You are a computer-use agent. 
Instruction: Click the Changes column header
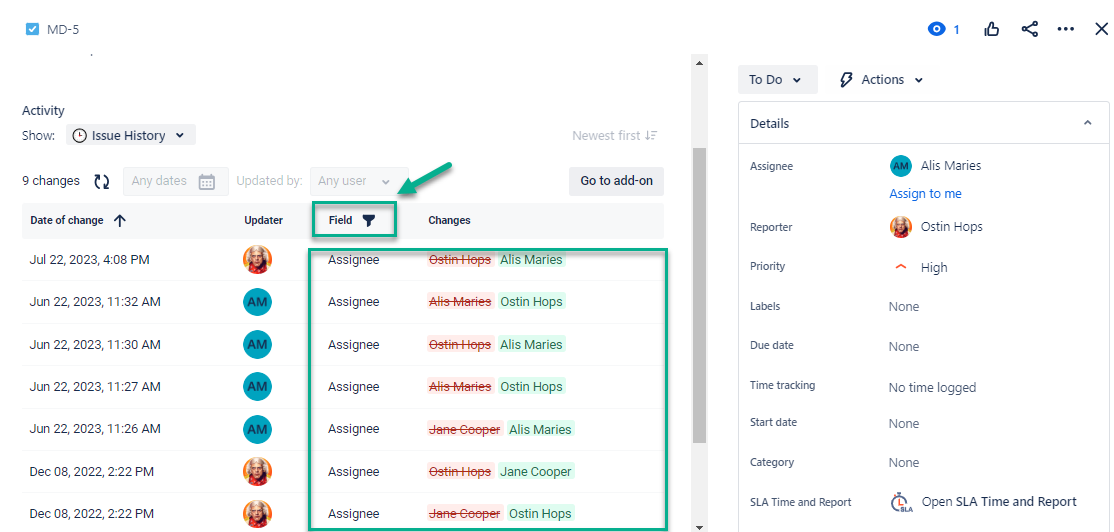(449, 220)
